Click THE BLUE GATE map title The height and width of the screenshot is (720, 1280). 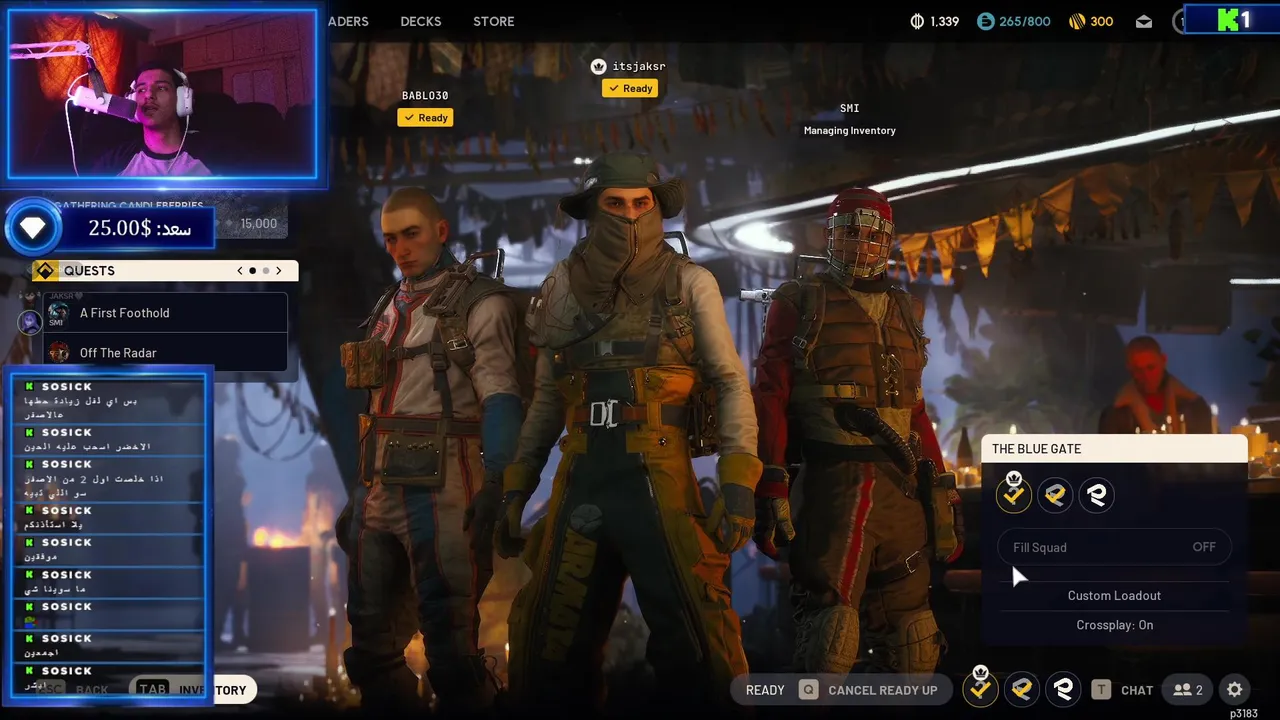tap(1036, 449)
